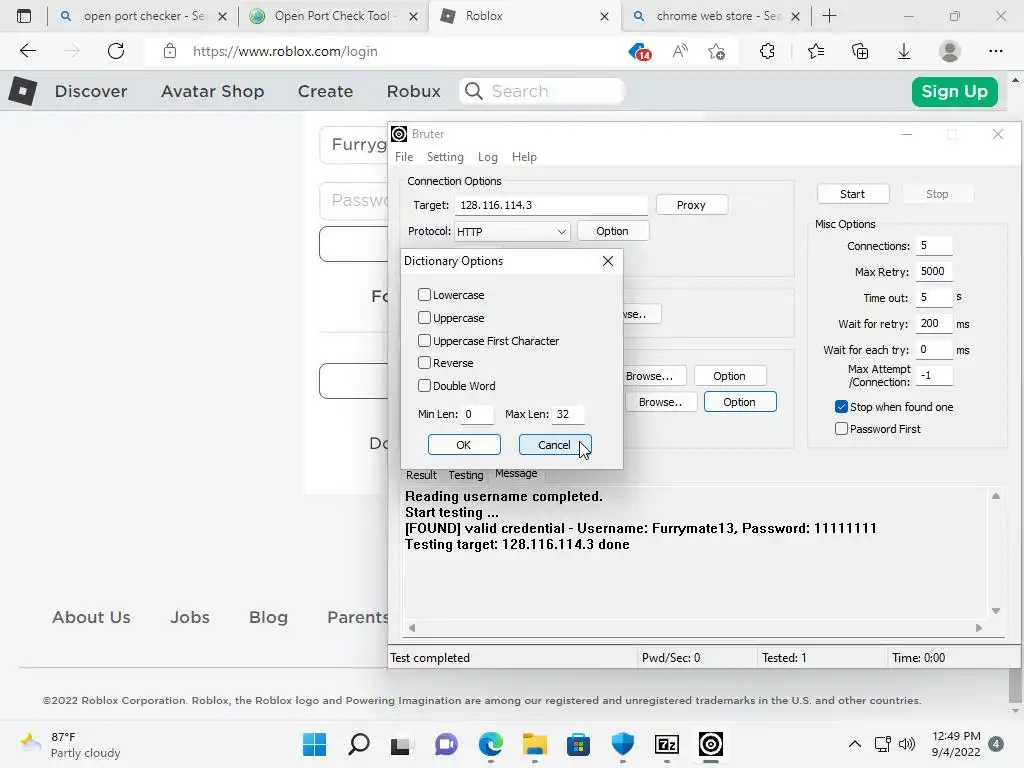The height and width of the screenshot is (768, 1024).
Task: Open Microsoft Store from the taskbar
Action: [578, 744]
